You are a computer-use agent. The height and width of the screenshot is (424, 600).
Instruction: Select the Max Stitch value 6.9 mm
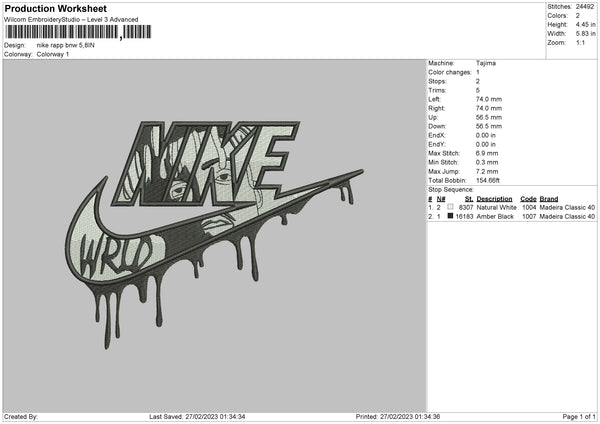tap(487, 153)
